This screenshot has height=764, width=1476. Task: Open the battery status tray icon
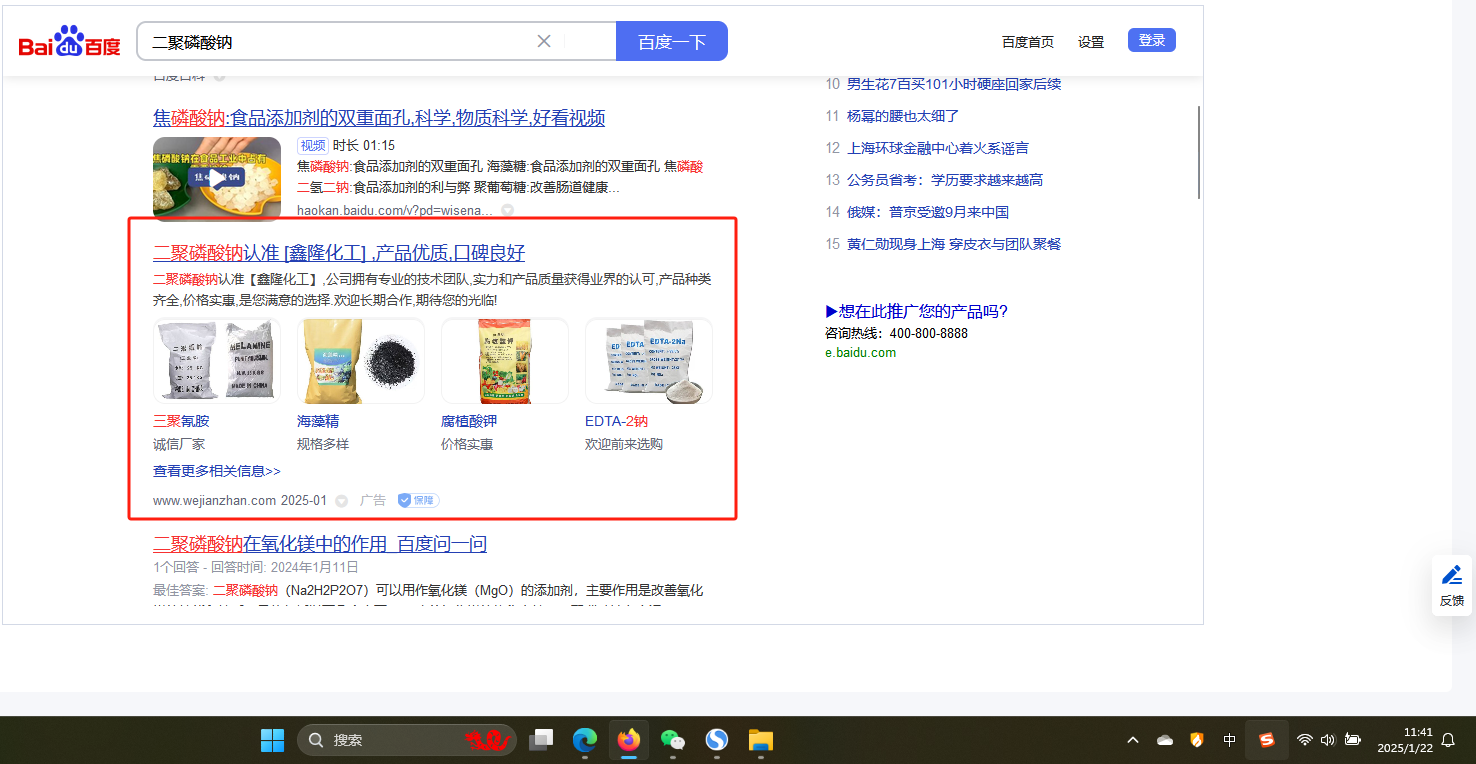tap(1353, 740)
